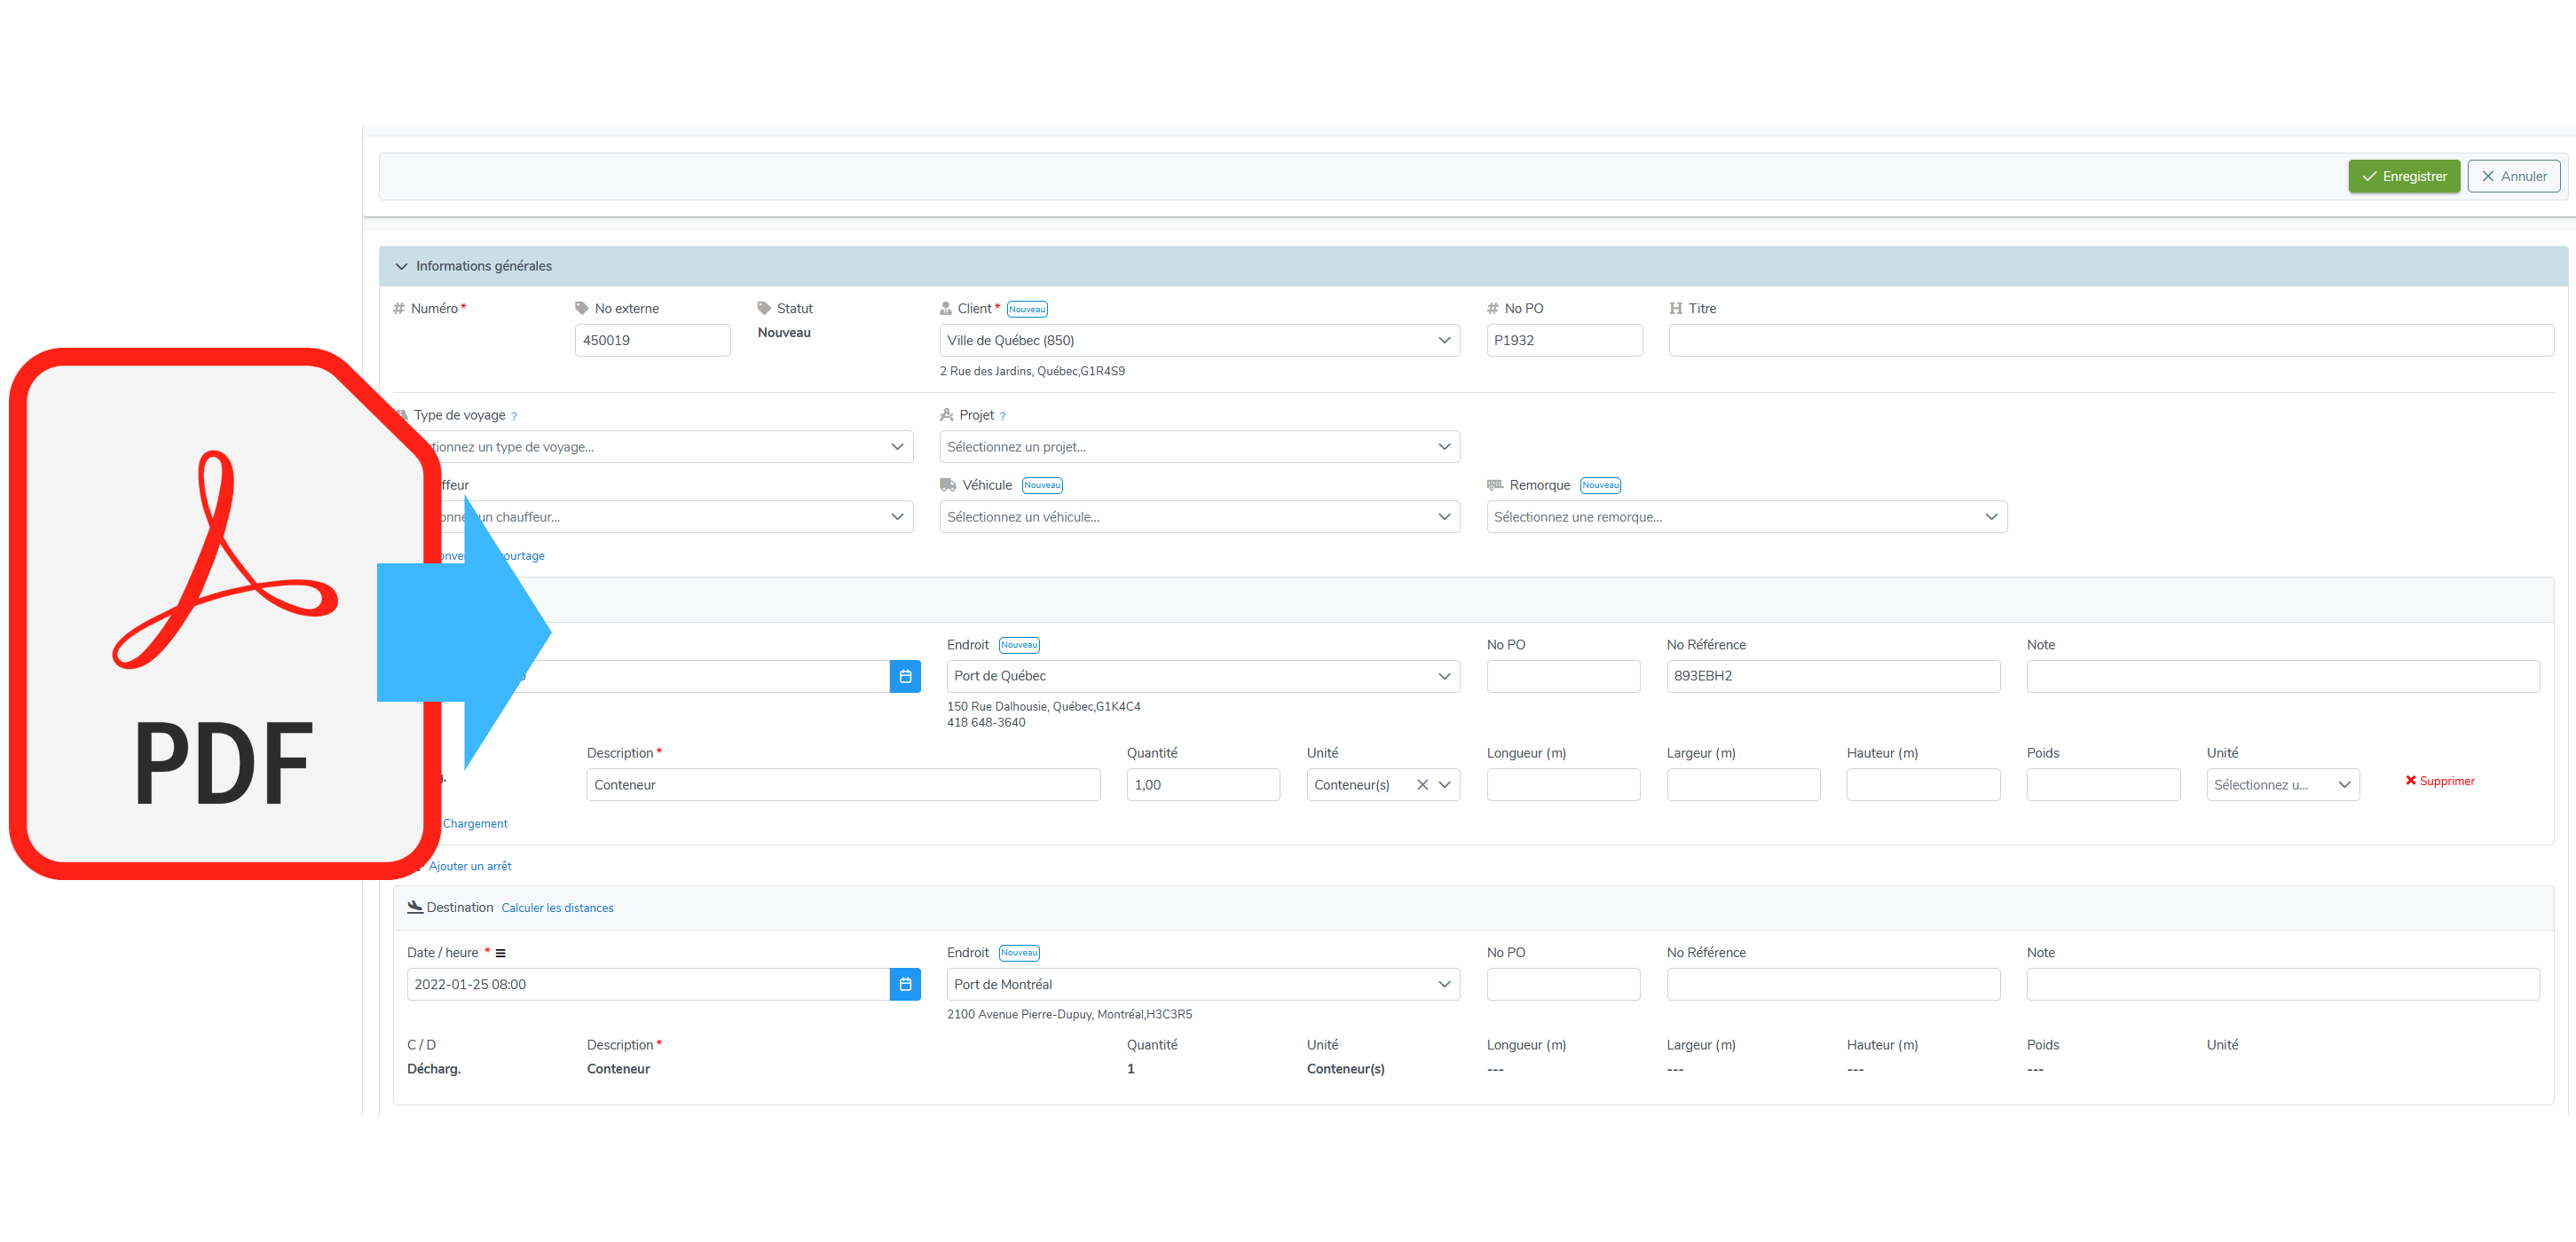Click destination date field 2022-01-25 08:00
Screen dimensions: 2576x1242
click(x=648, y=984)
